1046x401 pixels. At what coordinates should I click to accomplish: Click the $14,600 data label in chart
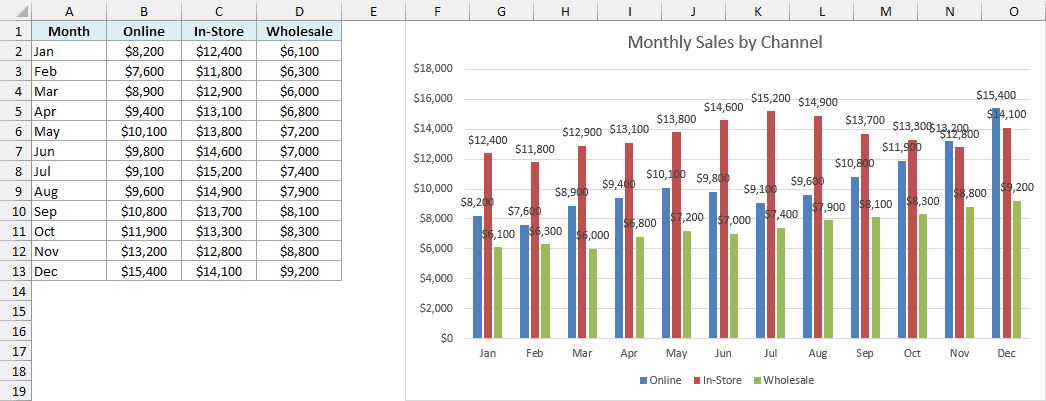click(x=724, y=107)
